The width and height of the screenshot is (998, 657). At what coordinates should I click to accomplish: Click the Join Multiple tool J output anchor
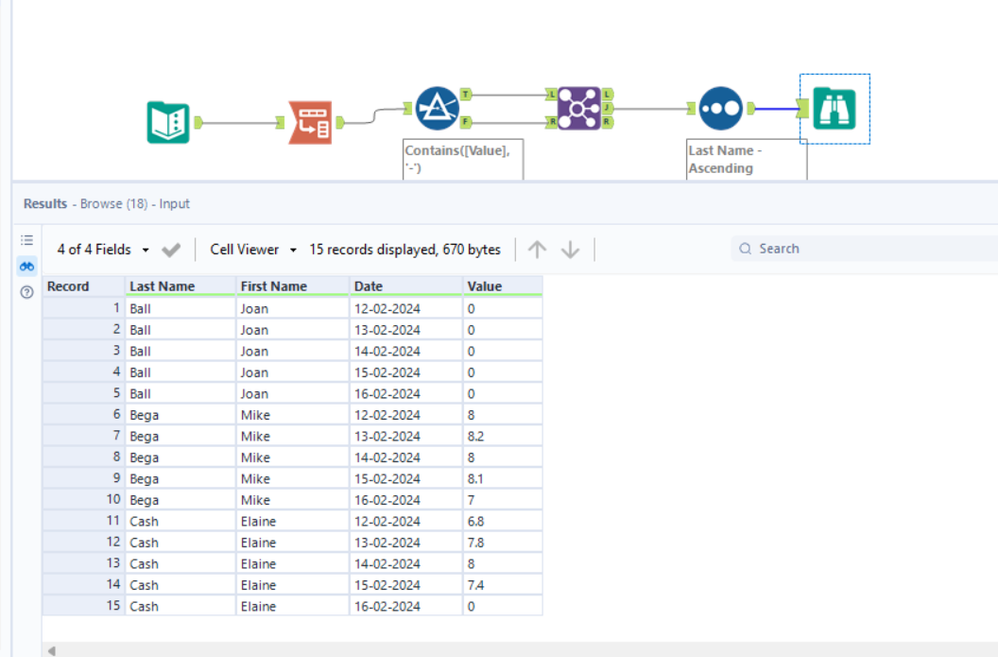(x=607, y=108)
